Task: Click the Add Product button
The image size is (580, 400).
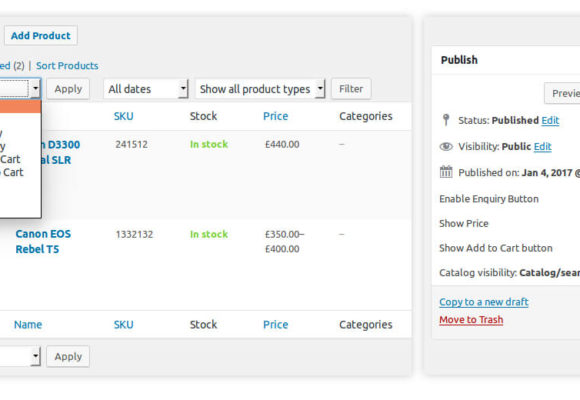Action: [41, 36]
